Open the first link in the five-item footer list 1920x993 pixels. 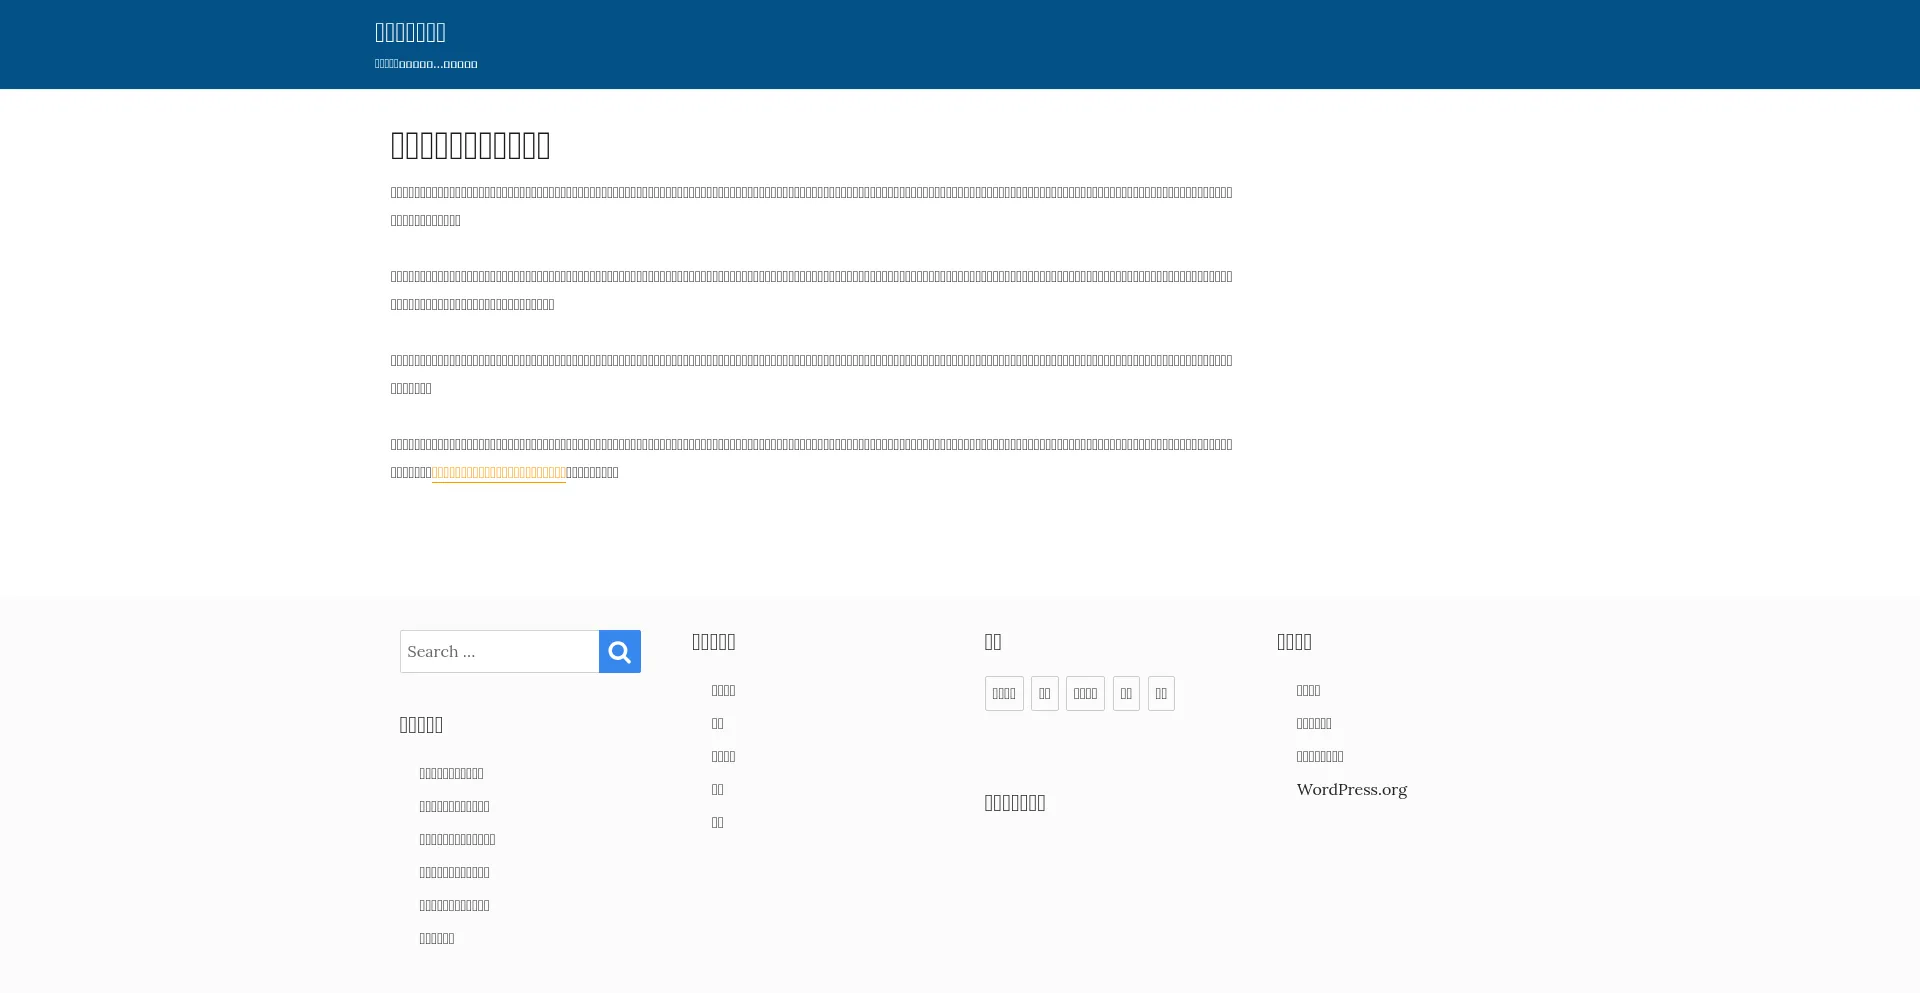coord(723,690)
